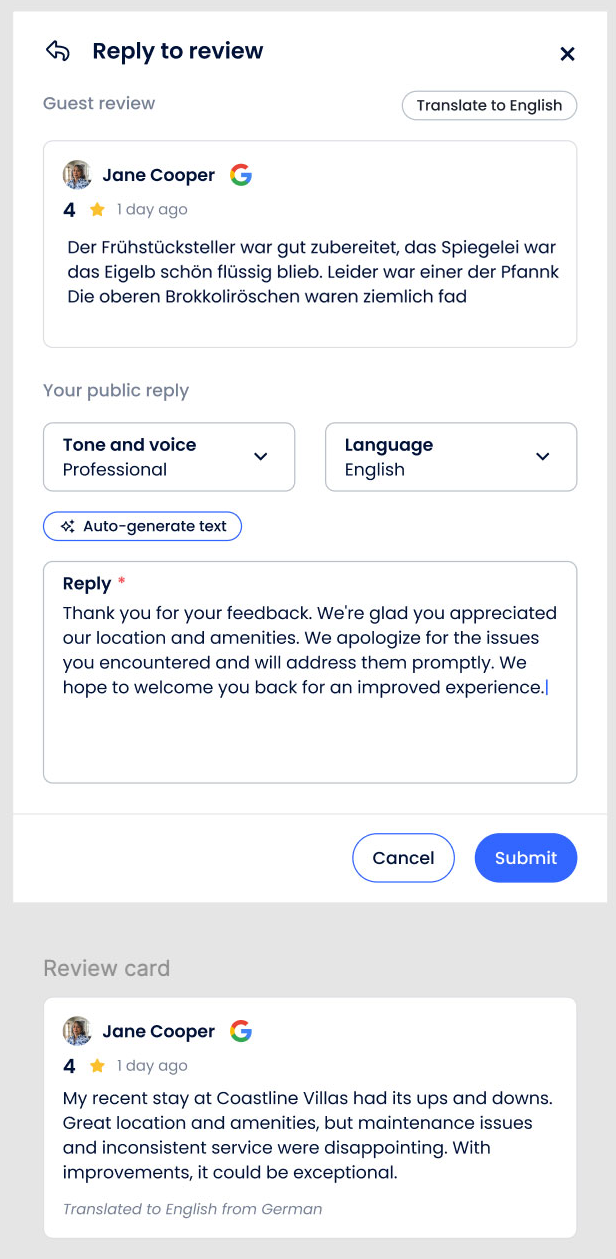Click the Google logo in guest review

tap(241, 175)
